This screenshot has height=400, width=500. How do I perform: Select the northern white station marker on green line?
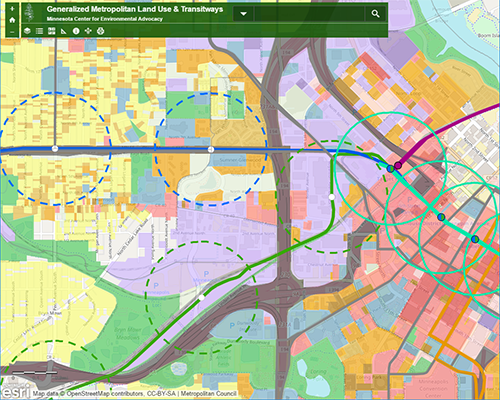click(x=332, y=197)
